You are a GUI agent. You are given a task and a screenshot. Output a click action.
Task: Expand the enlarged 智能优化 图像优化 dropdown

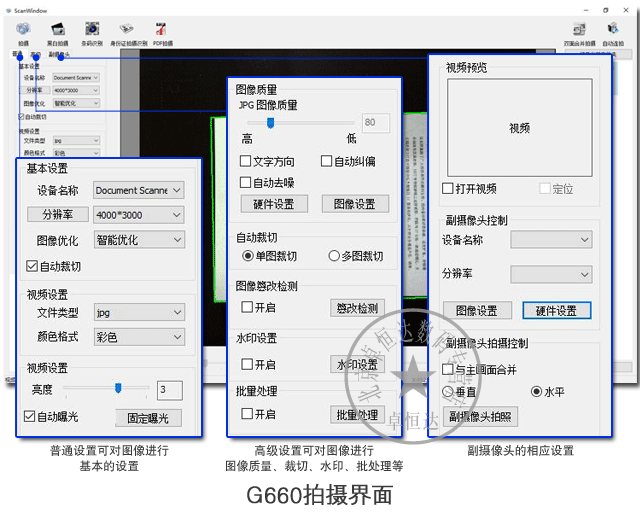(139, 240)
